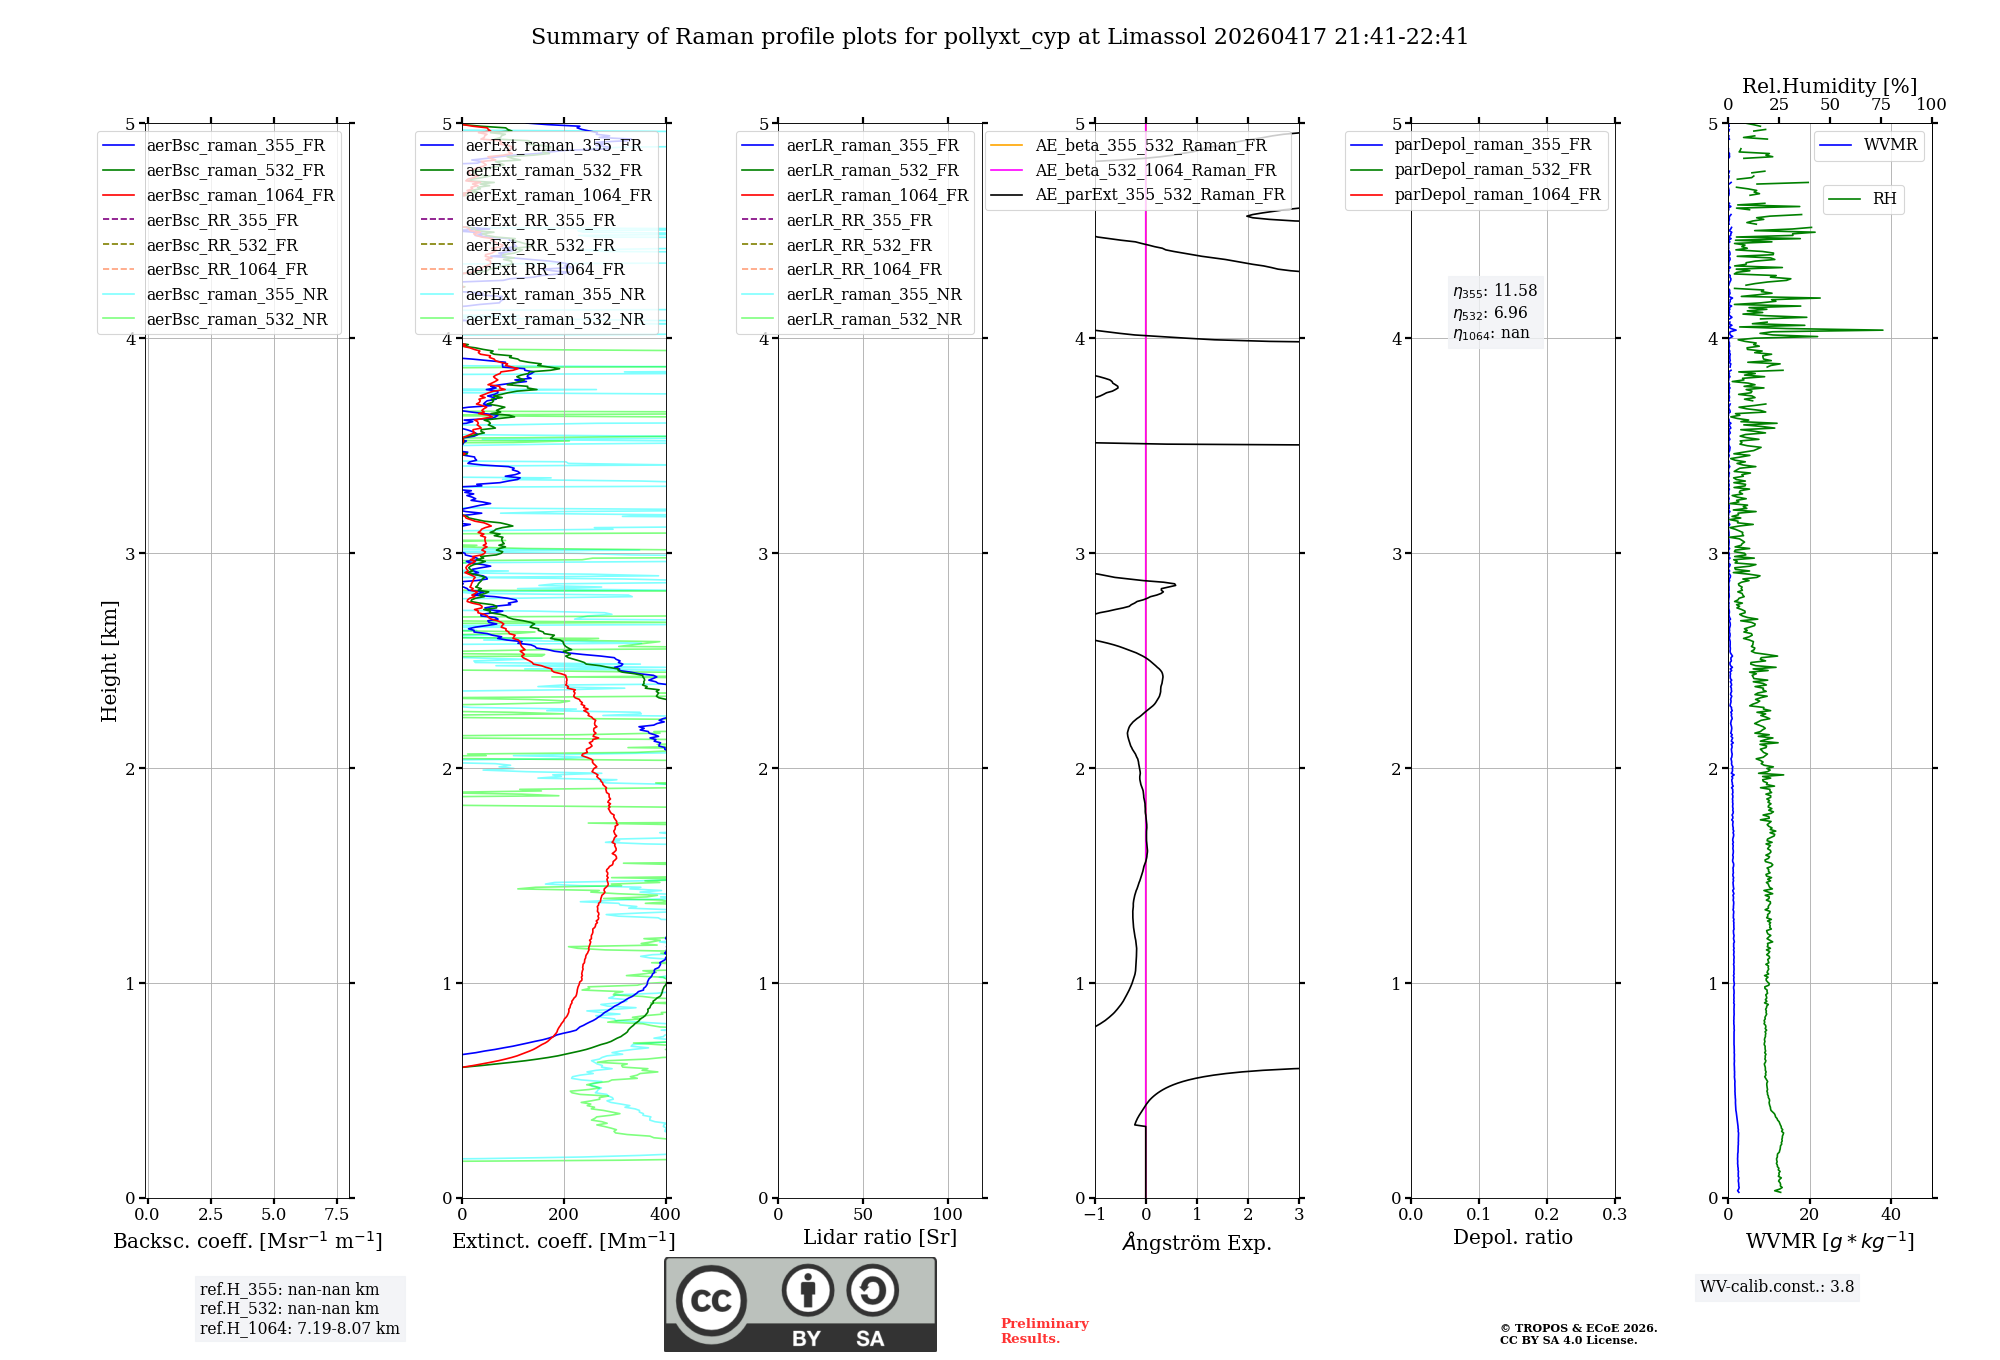Click the Ångström Exp. axis label
The height and width of the screenshot is (1360, 2000).
(1197, 1243)
